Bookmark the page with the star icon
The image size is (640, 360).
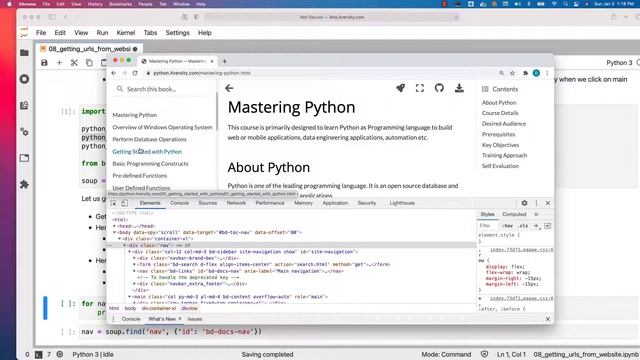[x=512, y=73]
